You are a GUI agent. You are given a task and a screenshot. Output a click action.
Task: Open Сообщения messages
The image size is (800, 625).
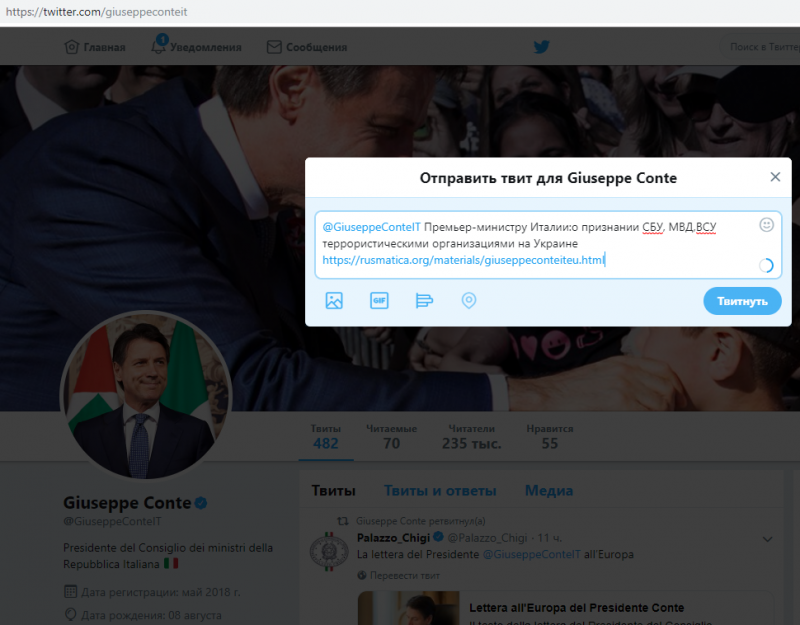click(x=307, y=47)
